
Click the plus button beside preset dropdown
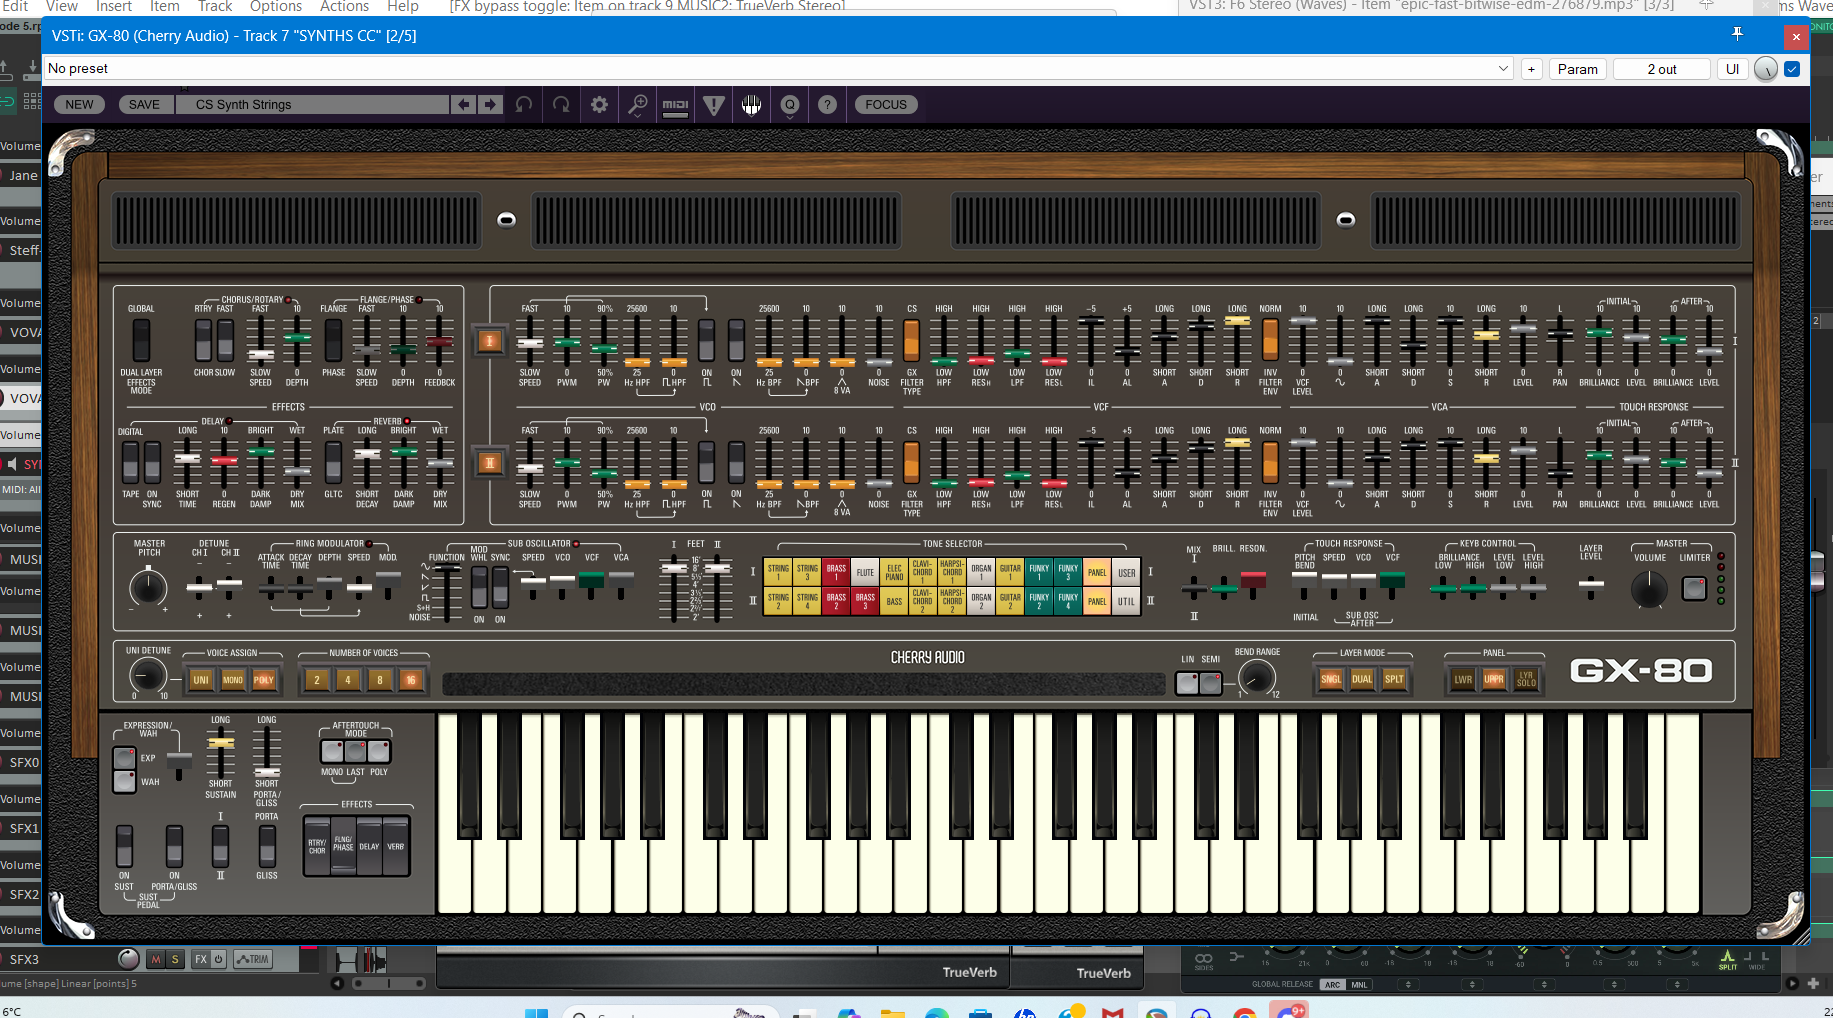1531,69
